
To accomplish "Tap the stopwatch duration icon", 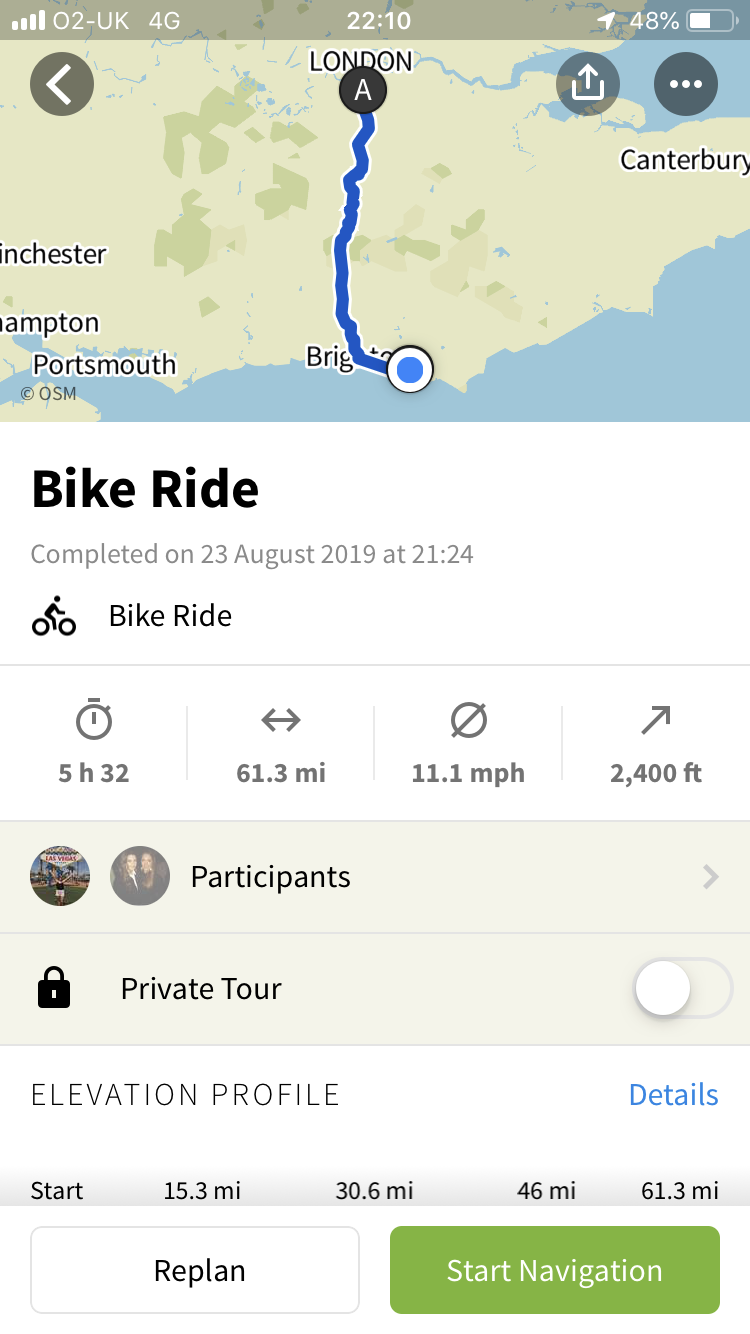I will pos(94,720).
